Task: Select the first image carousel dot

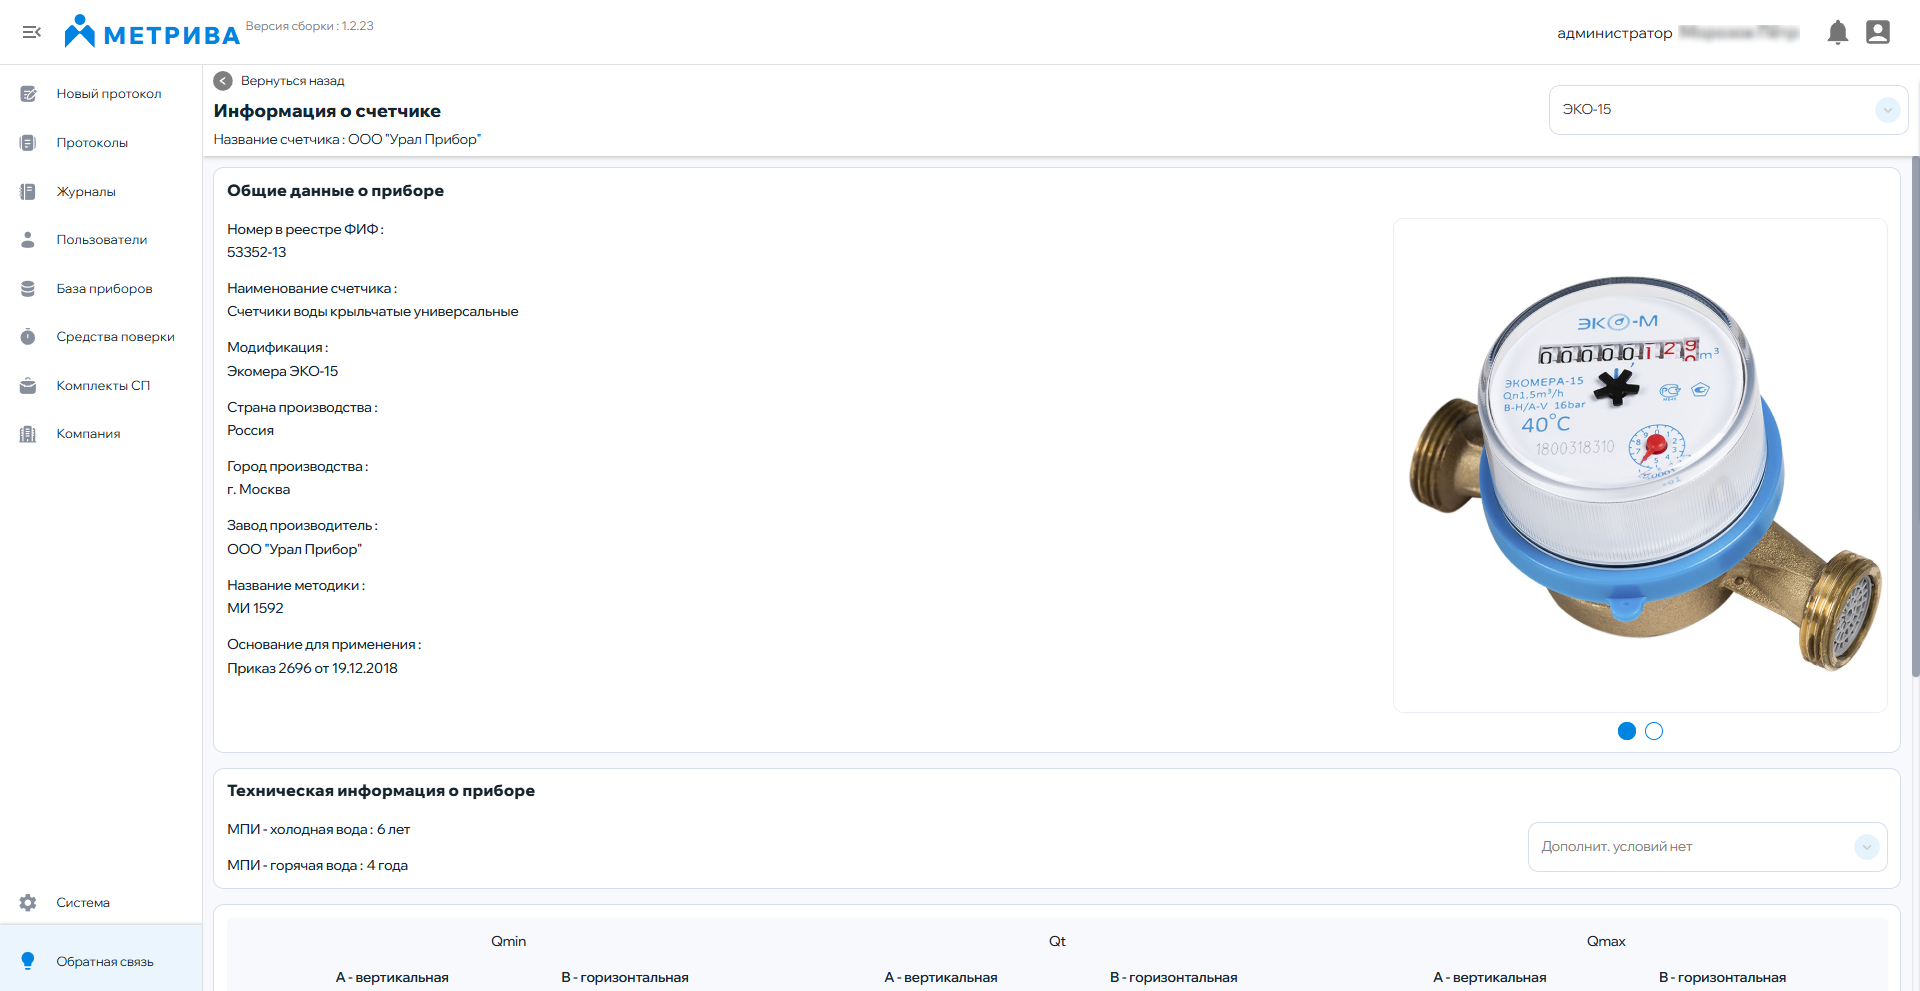Action: click(x=1626, y=731)
